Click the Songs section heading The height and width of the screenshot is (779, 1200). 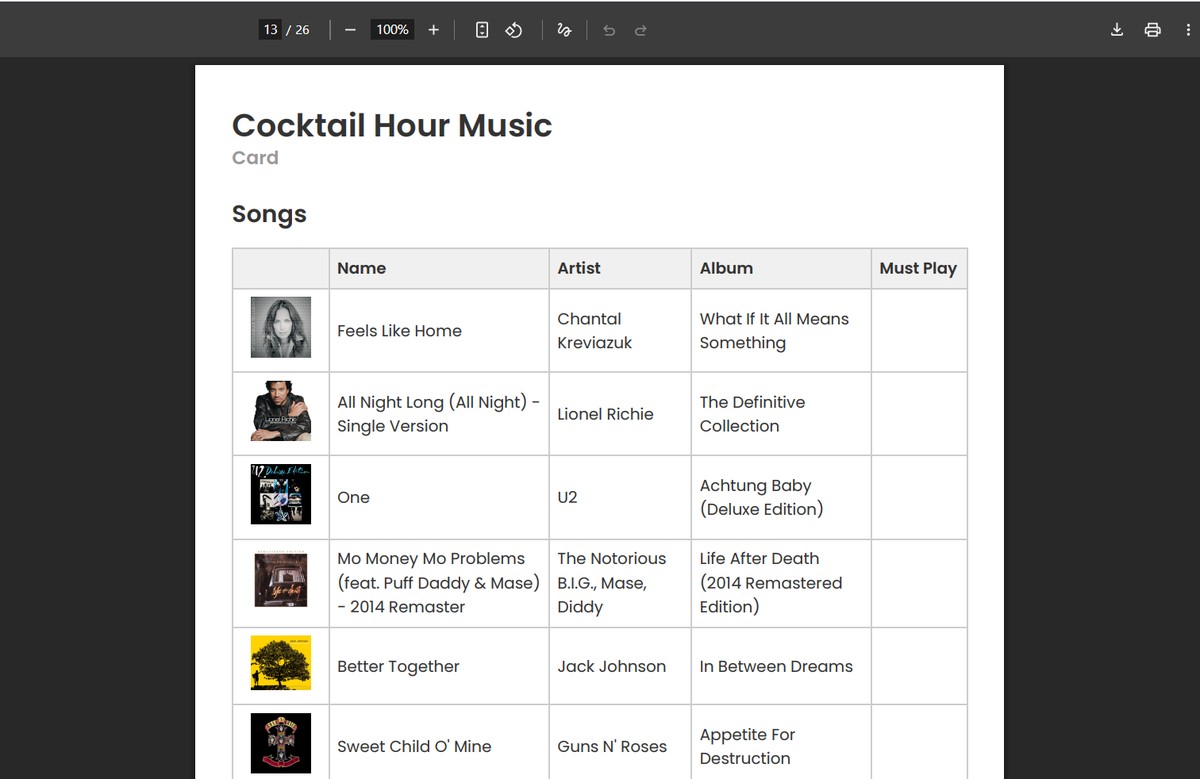coord(269,215)
